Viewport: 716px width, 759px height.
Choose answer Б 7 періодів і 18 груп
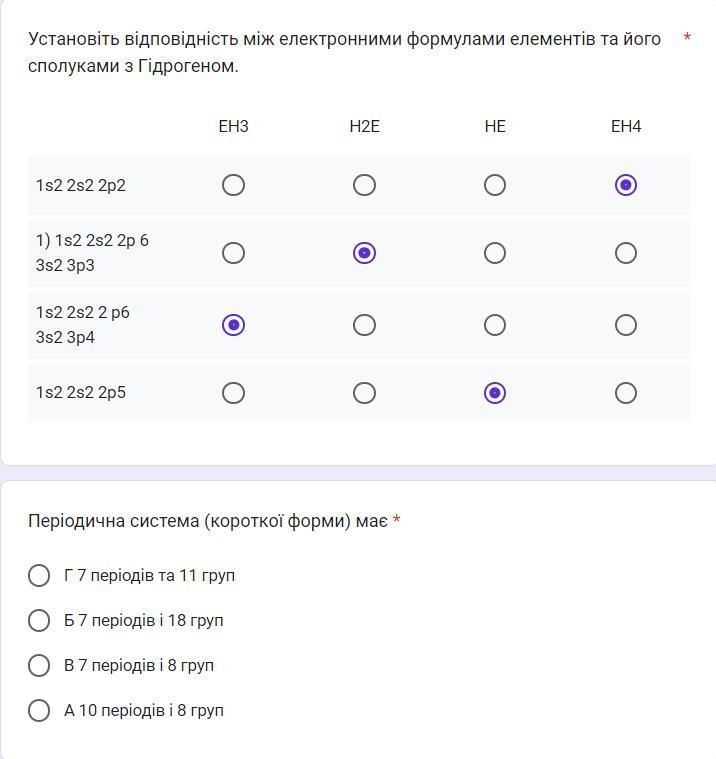(x=39, y=620)
